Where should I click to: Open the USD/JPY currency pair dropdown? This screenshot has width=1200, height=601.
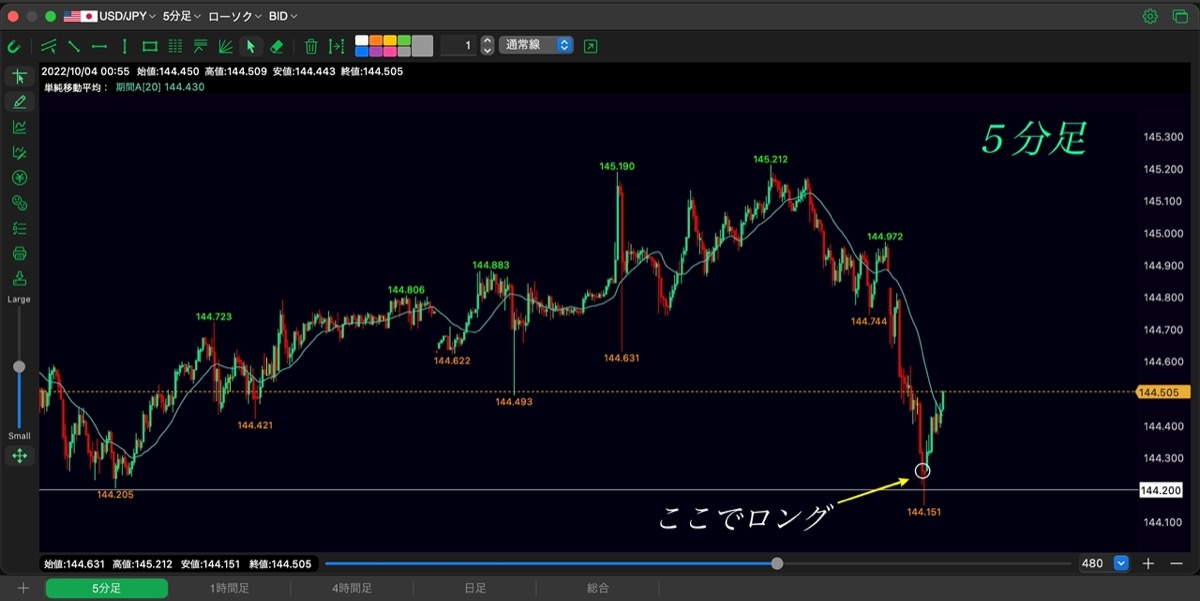click(110, 16)
